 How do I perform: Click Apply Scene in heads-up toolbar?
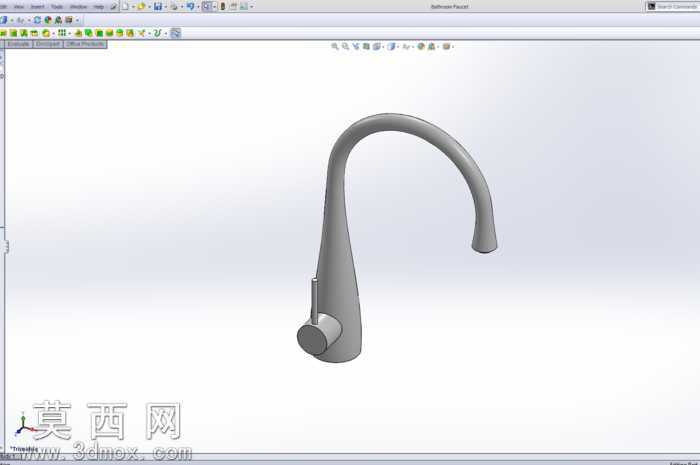[431, 46]
